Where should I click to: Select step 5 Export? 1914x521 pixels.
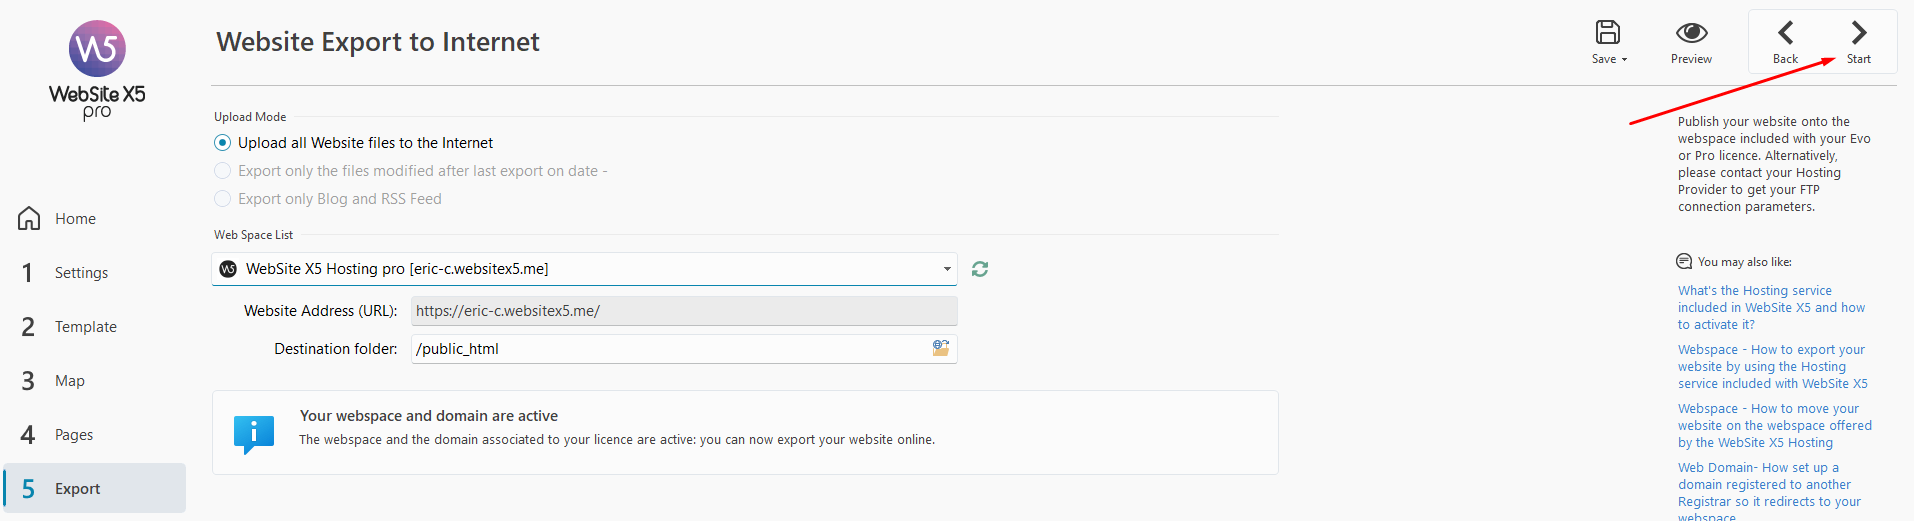click(x=94, y=488)
